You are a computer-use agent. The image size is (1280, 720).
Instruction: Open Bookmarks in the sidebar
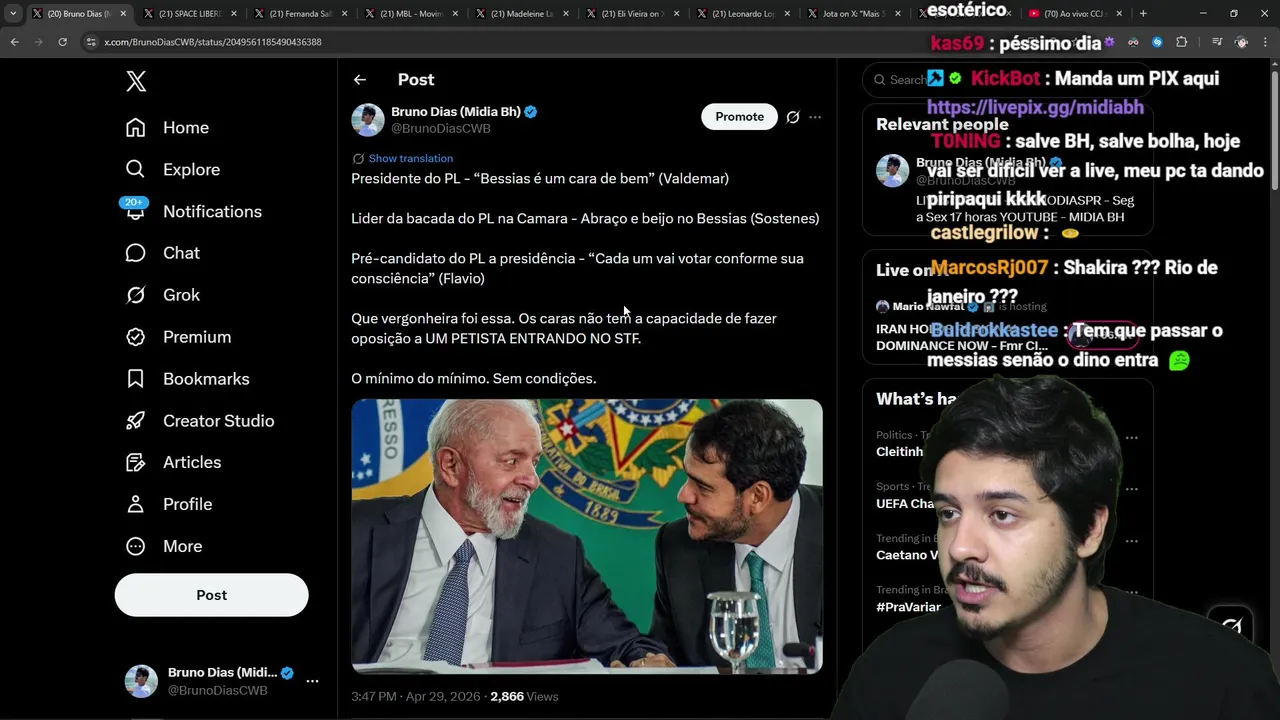[187, 379]
